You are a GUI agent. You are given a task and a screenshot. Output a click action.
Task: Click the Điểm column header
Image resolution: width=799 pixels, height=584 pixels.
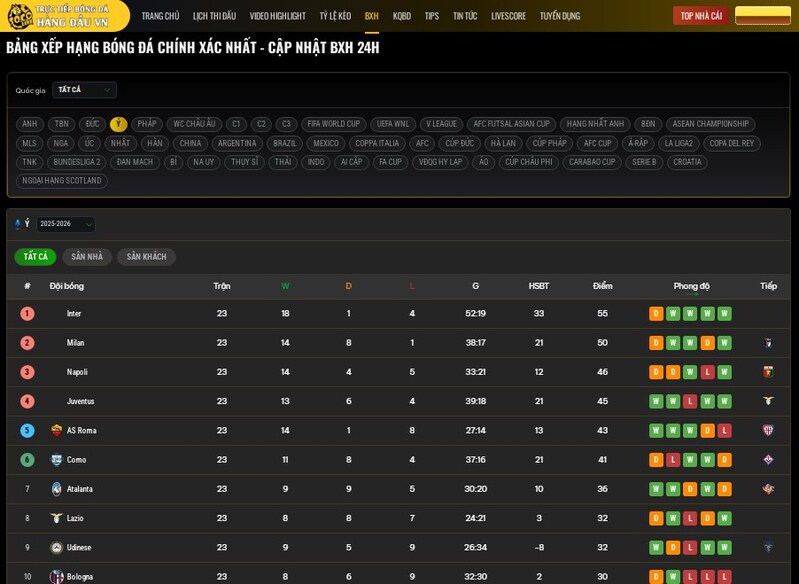[x=602, y=286]
